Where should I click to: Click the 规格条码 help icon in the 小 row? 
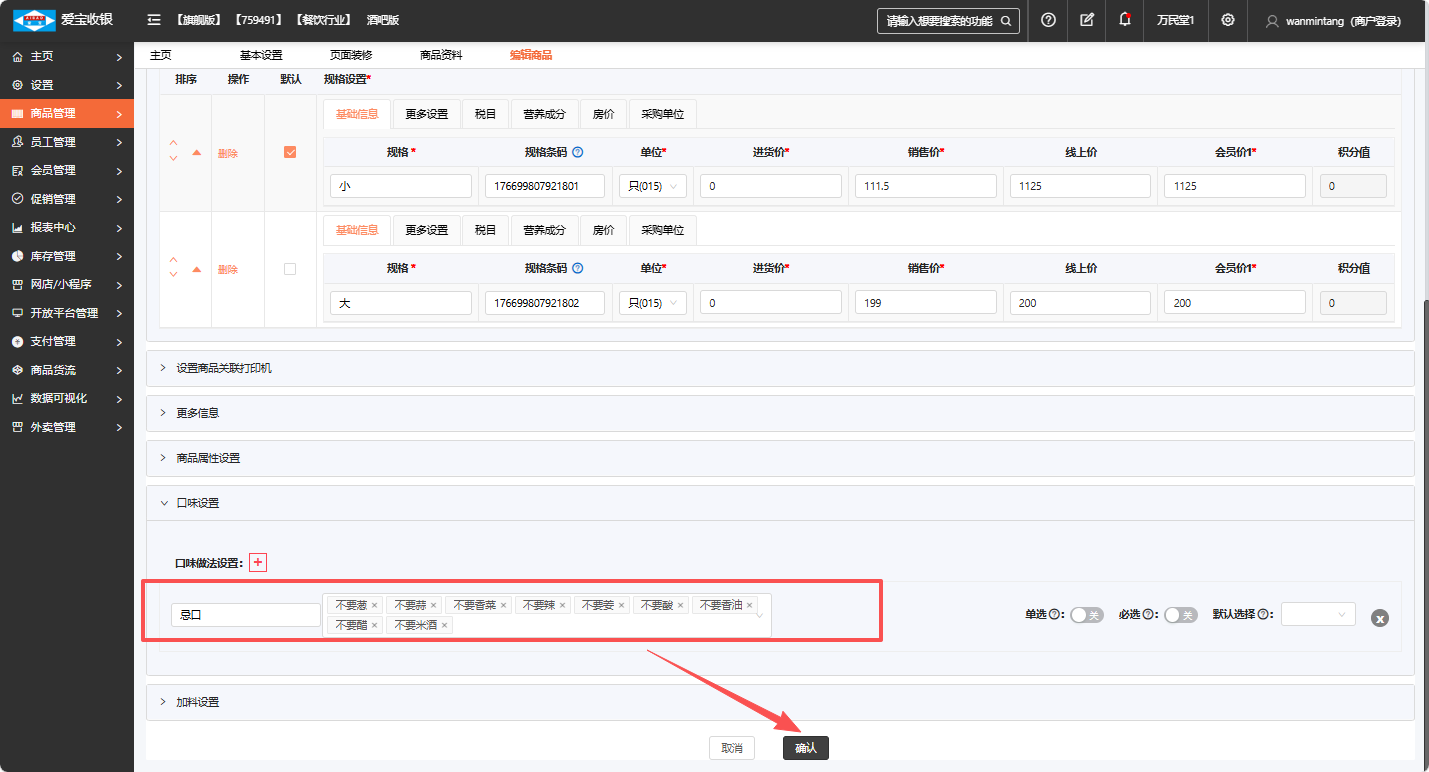click(577, 152)
